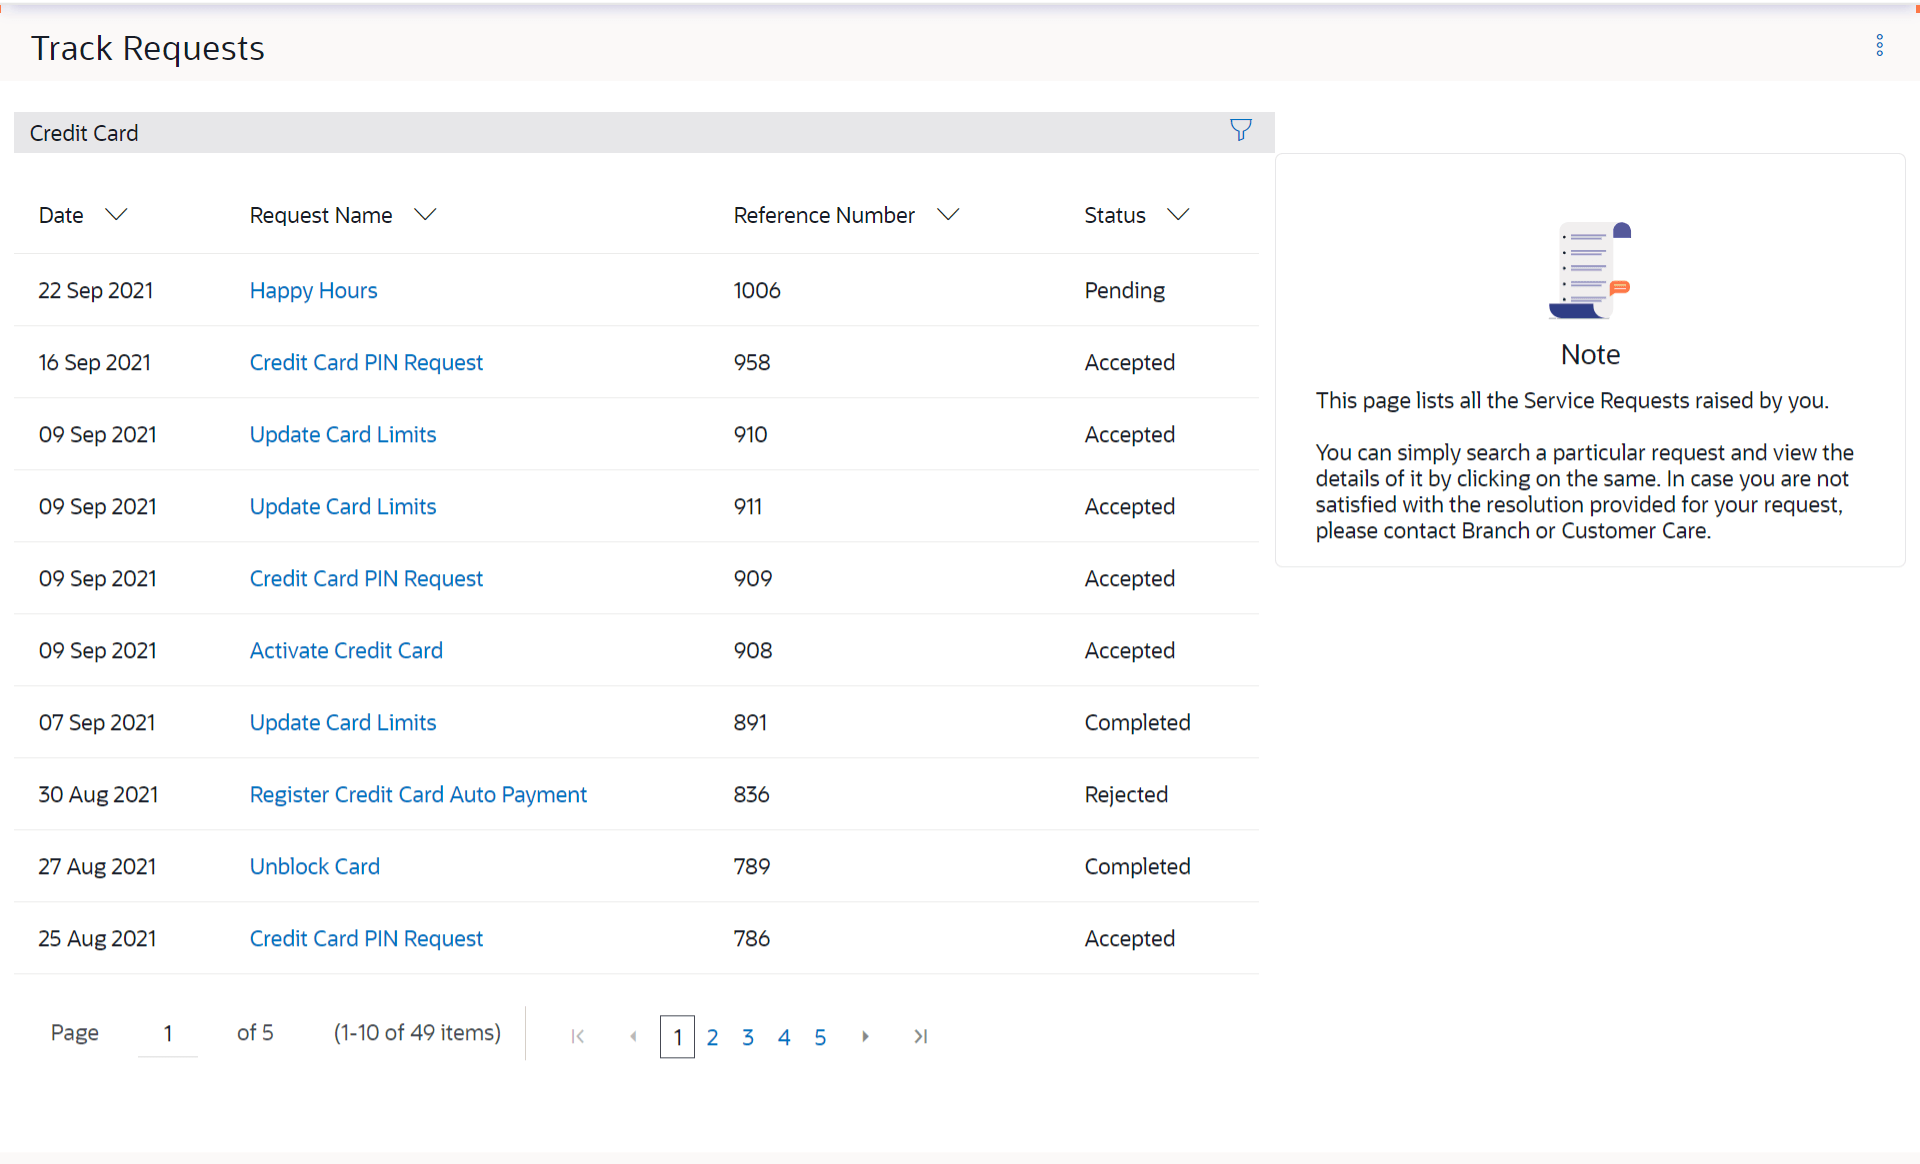This screenshot has height=1164, width=1920.
Task: Sort by Date column chevron
Action: pyautogui.click(x=117, y=214)
